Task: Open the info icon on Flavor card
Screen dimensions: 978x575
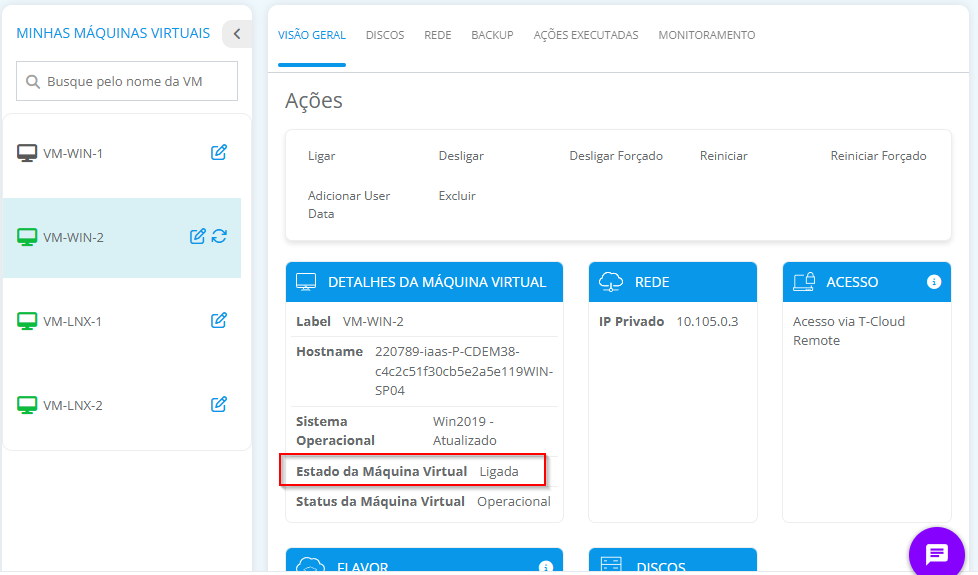Action: 546,568
